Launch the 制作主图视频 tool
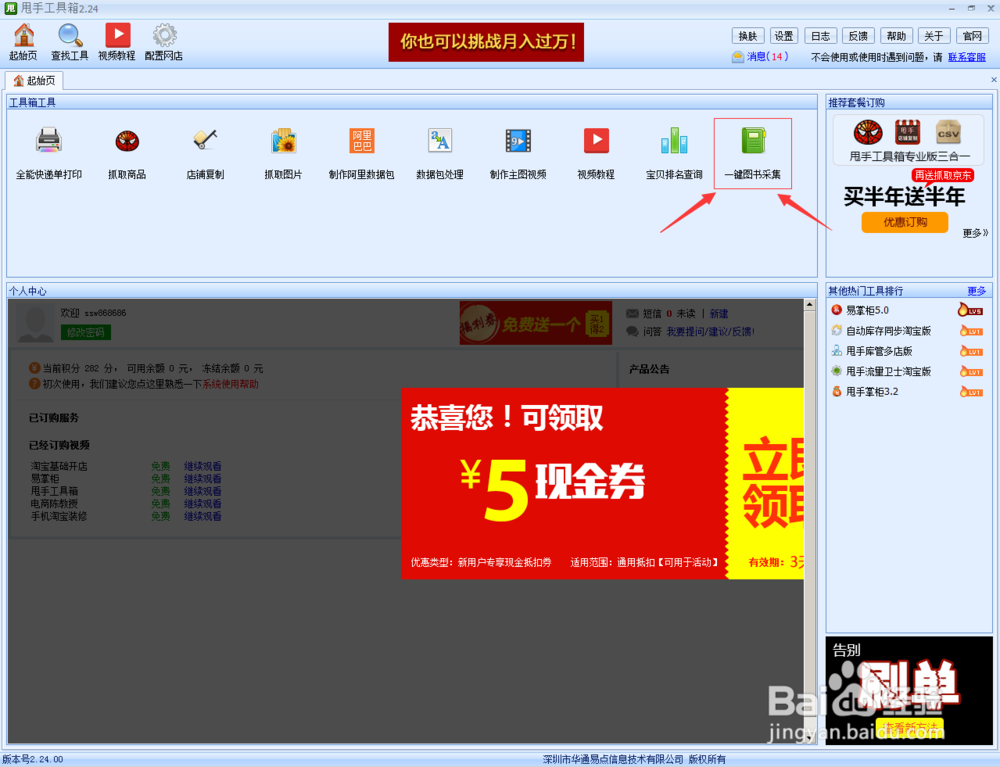The image size is (1000, 767). [x=518, y=154]
